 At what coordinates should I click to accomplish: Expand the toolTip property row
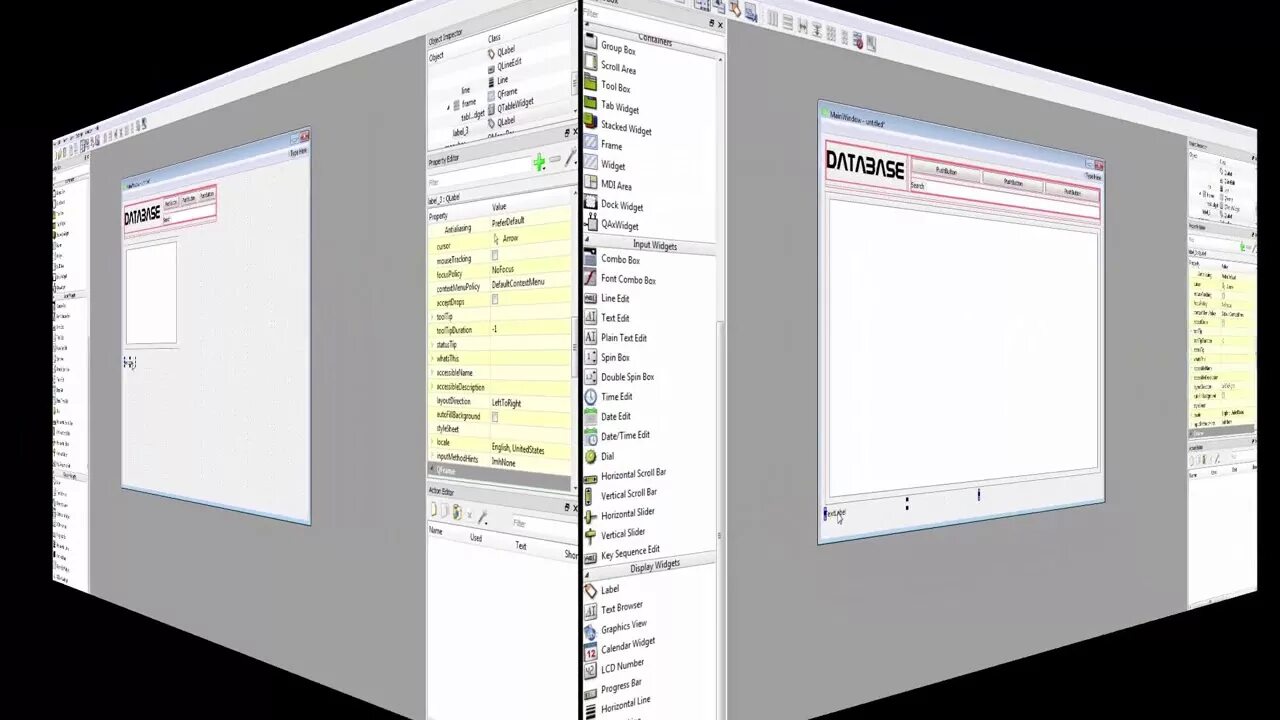tap(432, 317)
